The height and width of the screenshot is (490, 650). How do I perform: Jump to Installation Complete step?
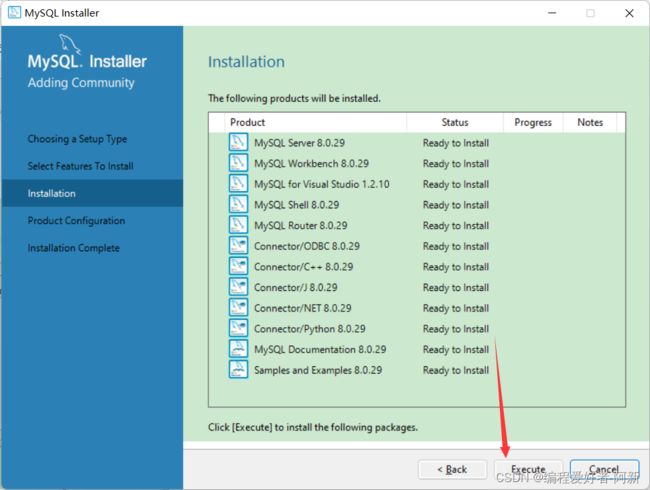[x=73, y=248]
